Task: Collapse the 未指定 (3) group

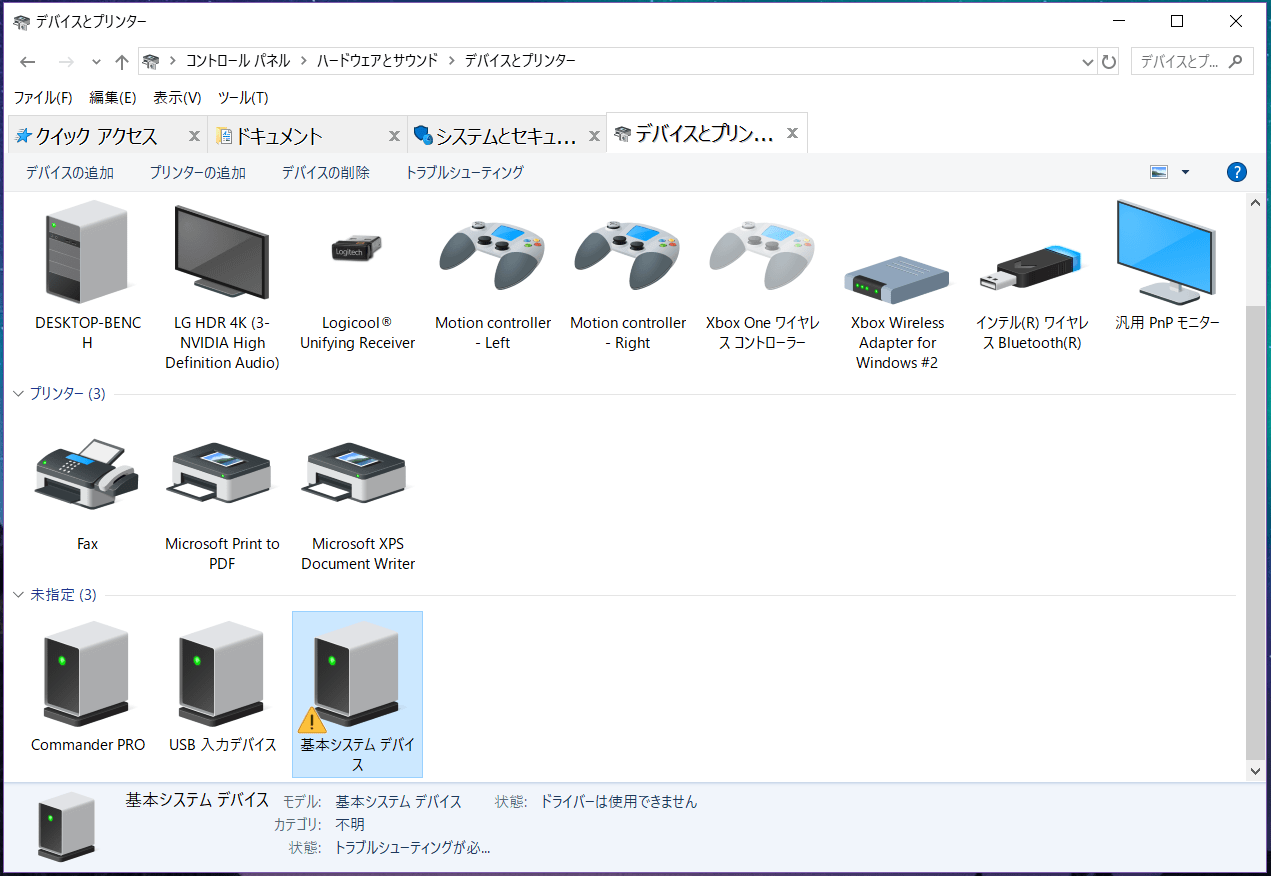Action: (18, 595)
